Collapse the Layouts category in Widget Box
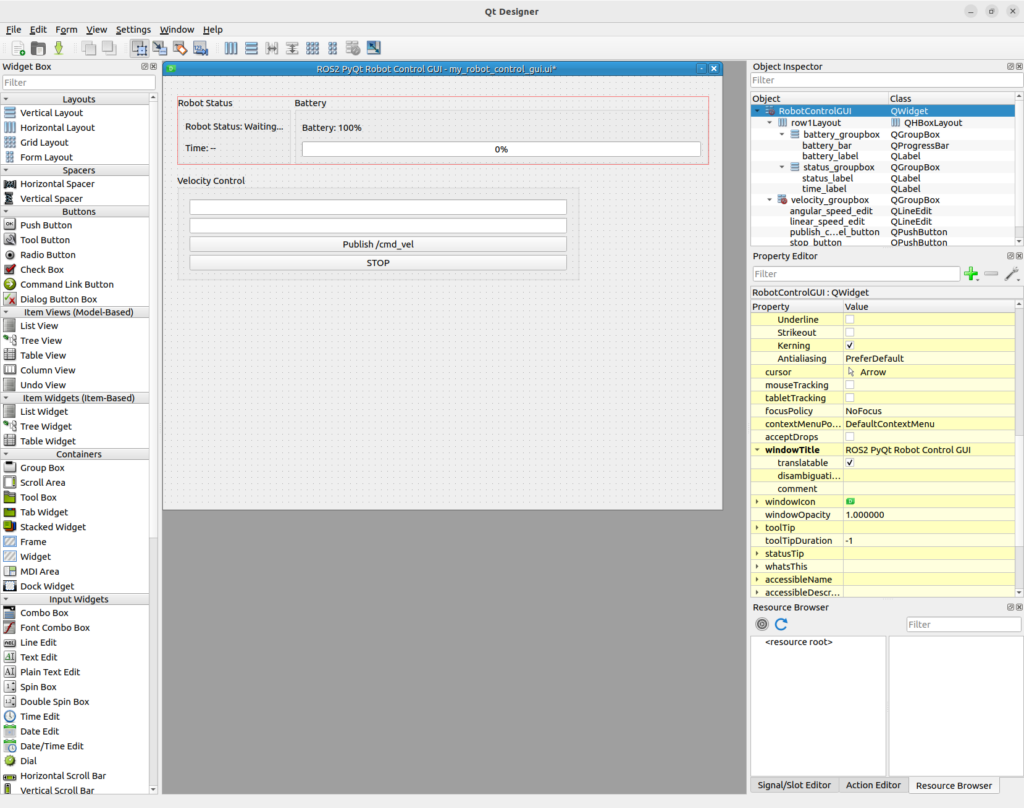1024x808 pixels. [x=6, y=99]
